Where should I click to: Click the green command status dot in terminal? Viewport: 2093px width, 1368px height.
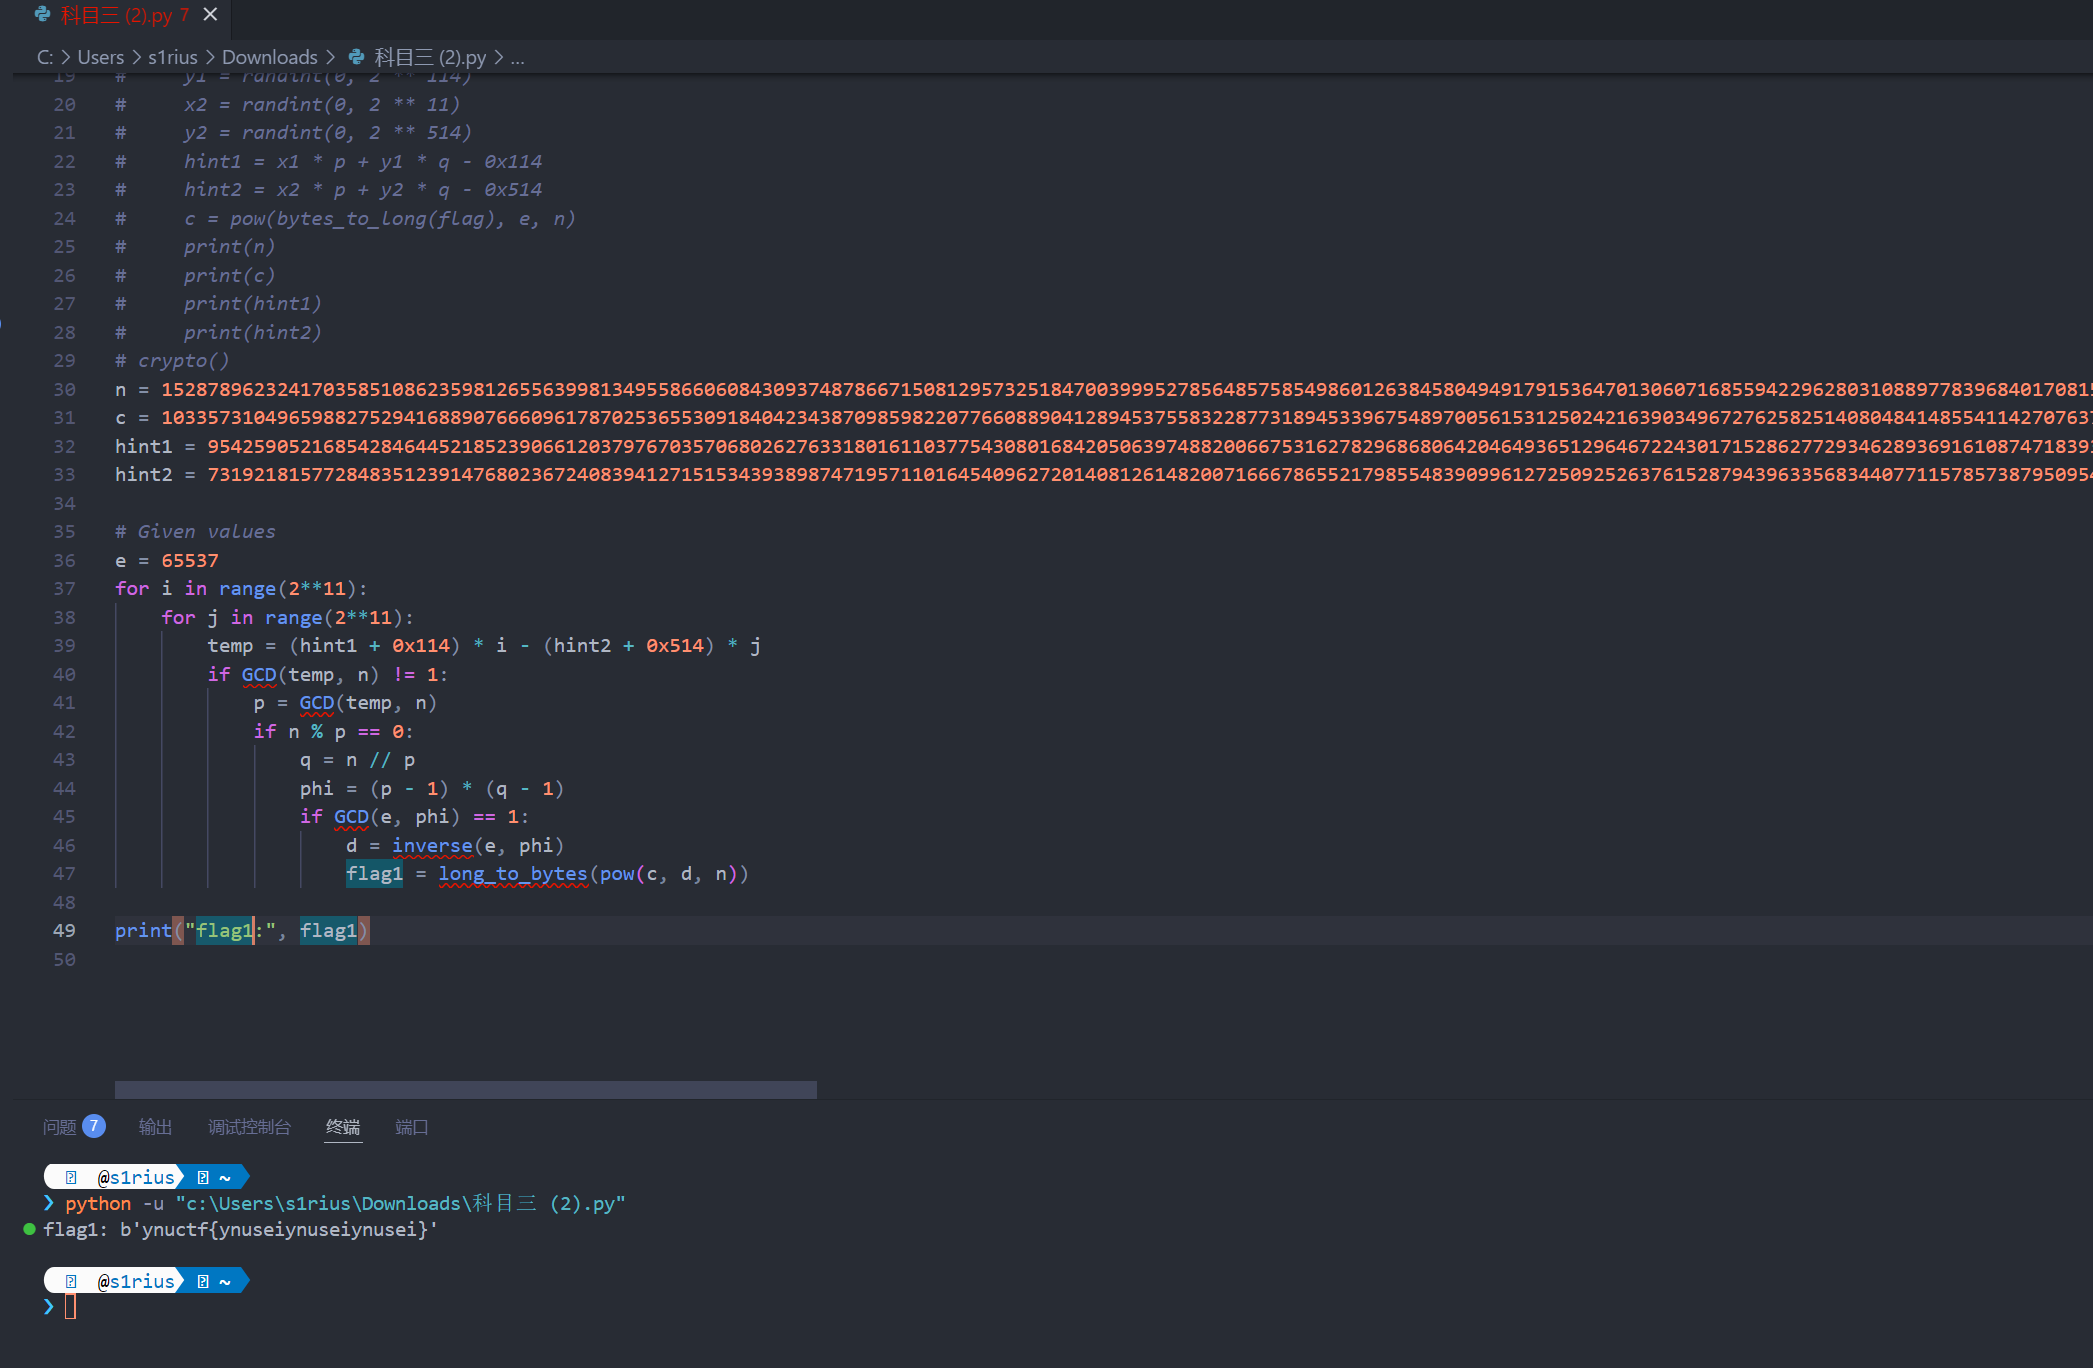[x=29, y=1229]
